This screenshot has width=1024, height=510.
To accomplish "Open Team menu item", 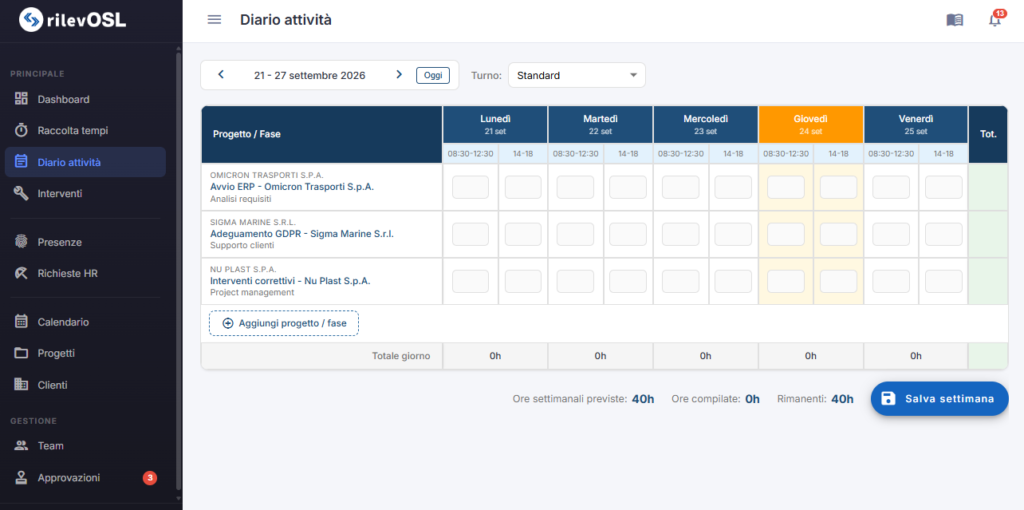I will [x=85, y=446].
